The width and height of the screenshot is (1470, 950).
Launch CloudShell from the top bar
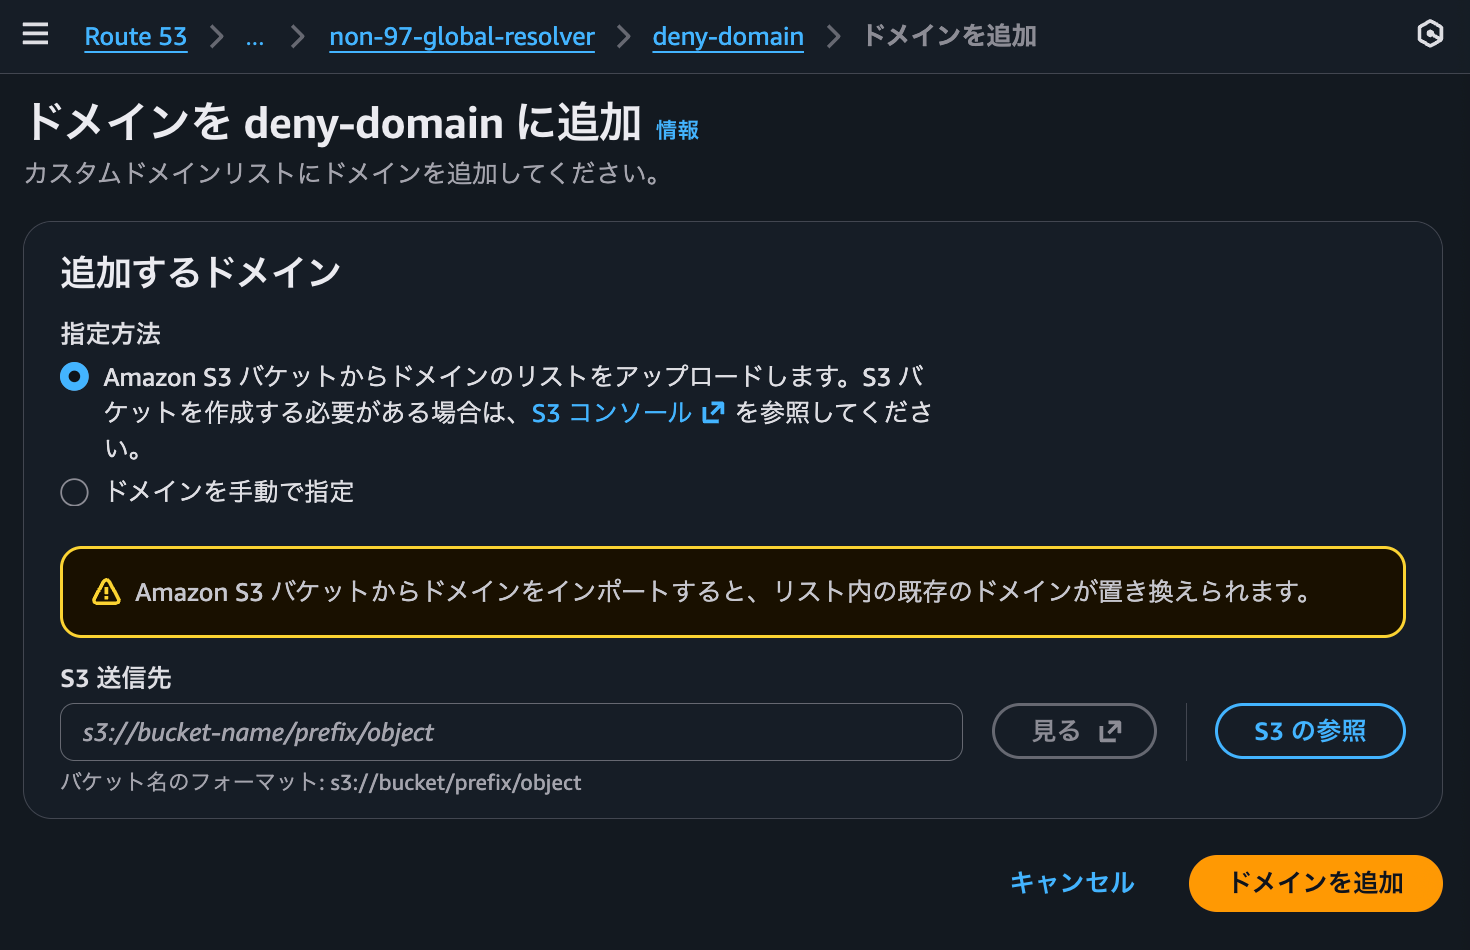click(1430, 34)
